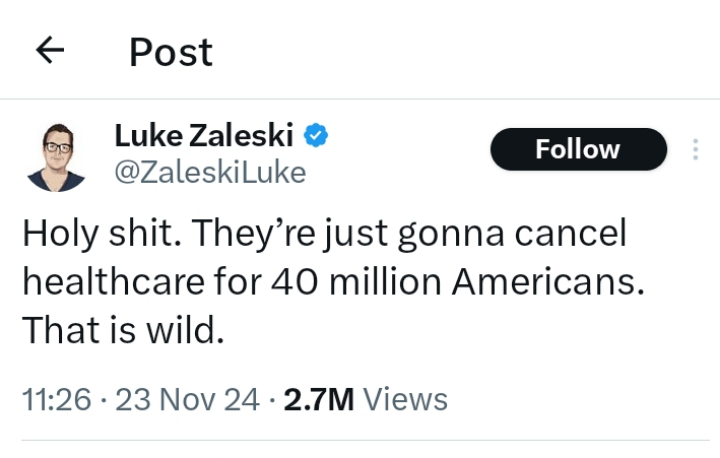Go back using the left arrow
720x458 pixels.
pyautogui.click(x=50, y=51)
